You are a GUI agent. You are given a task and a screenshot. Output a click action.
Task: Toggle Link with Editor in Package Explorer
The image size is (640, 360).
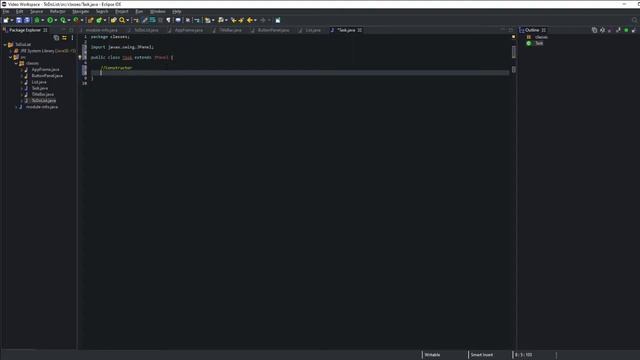[x=64, y=38]
